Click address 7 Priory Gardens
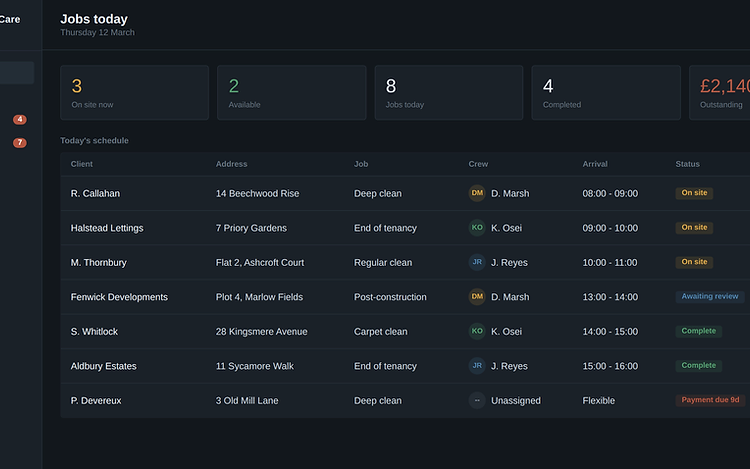The image size is (750, 469). 251,228
